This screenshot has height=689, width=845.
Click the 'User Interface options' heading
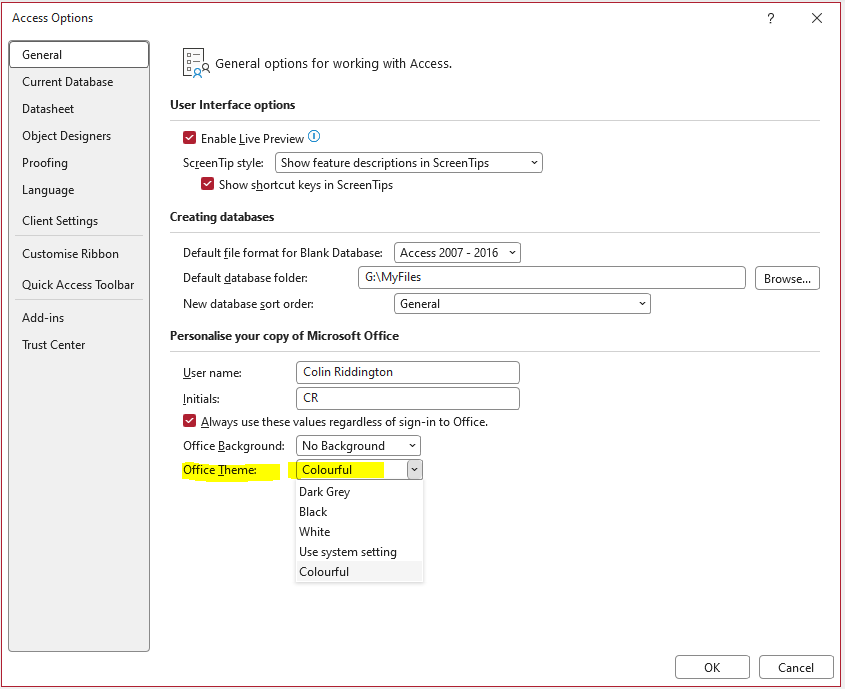pos(233,105)
